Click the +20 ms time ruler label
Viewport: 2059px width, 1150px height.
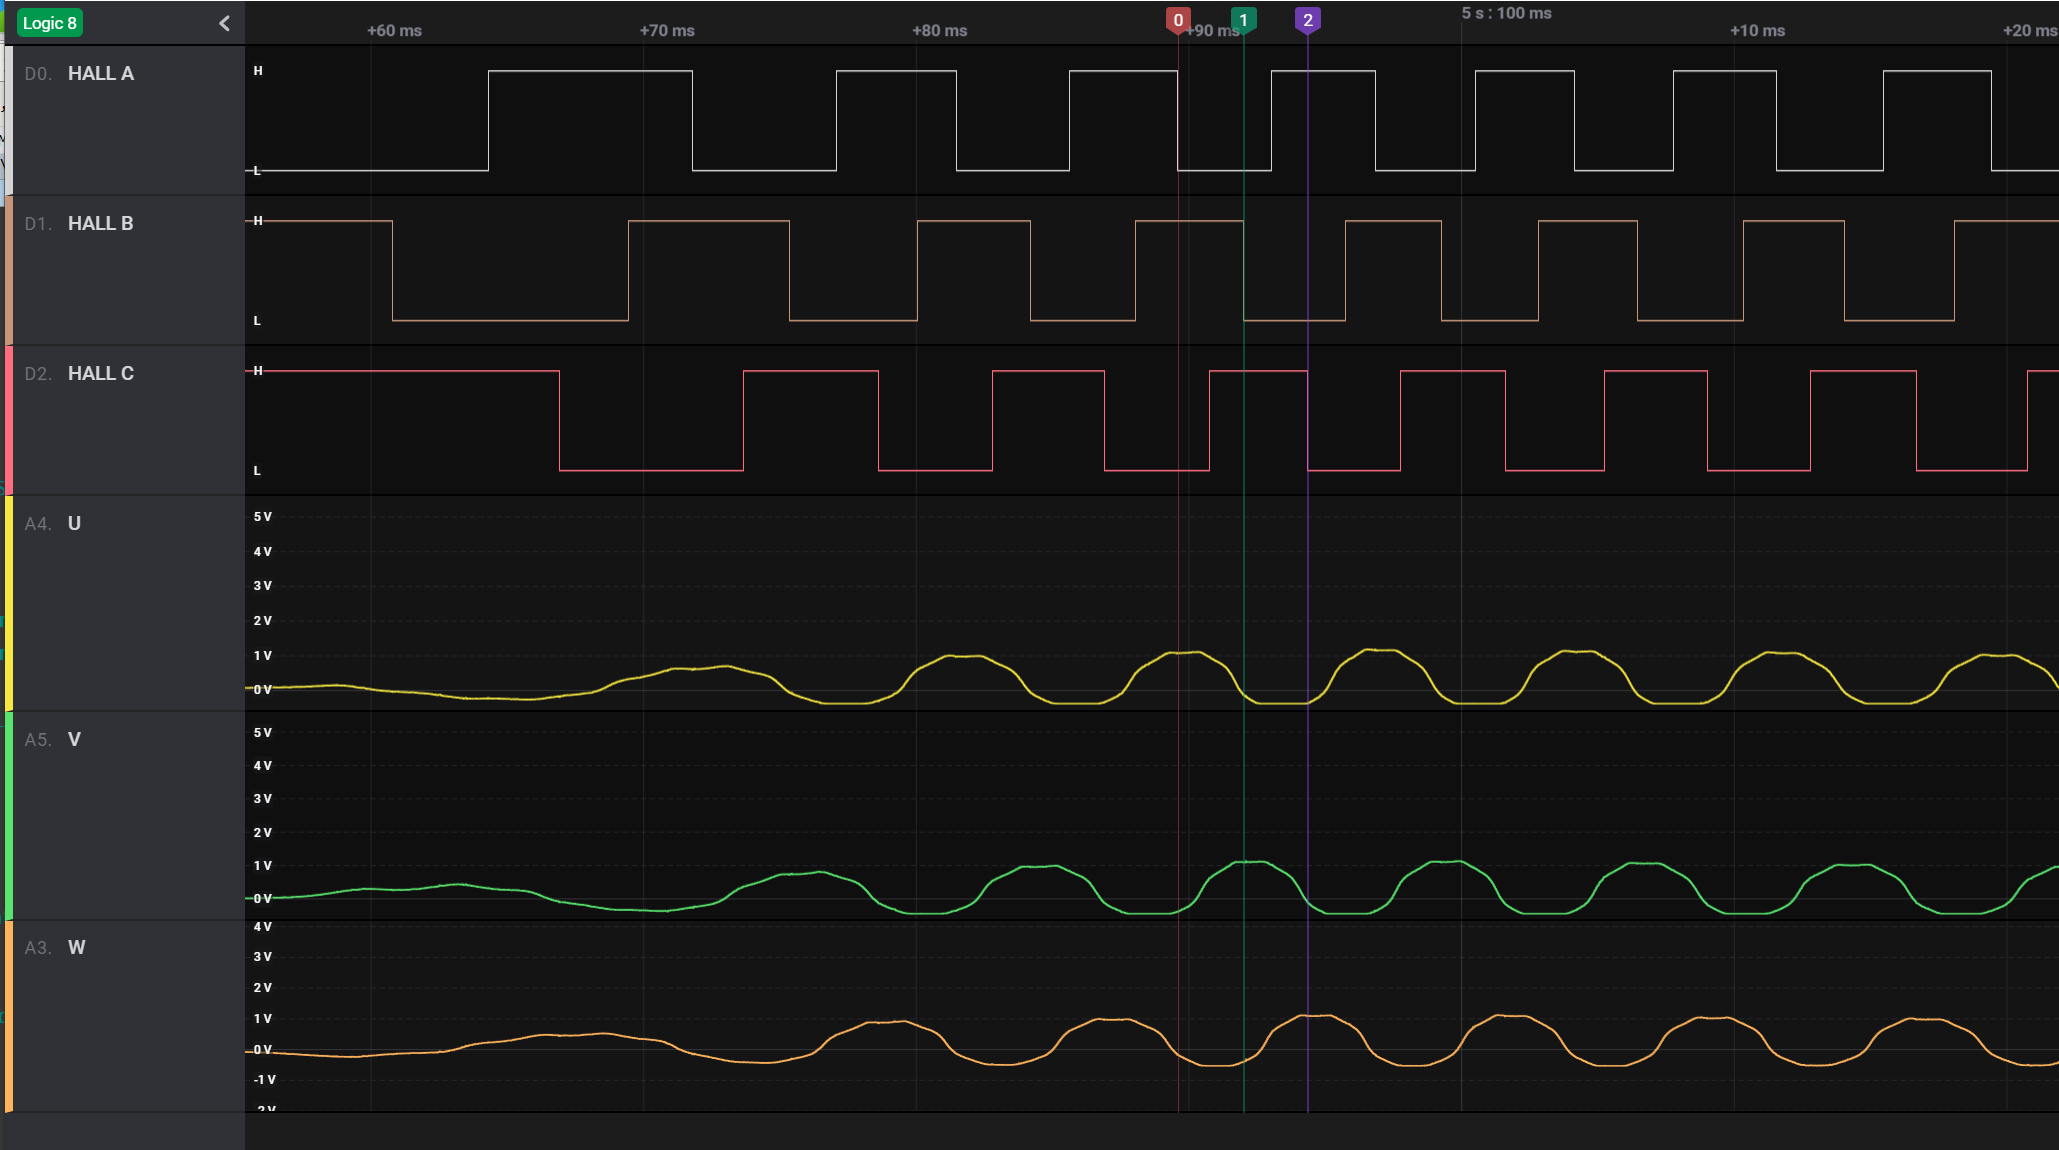(2030, 31)
